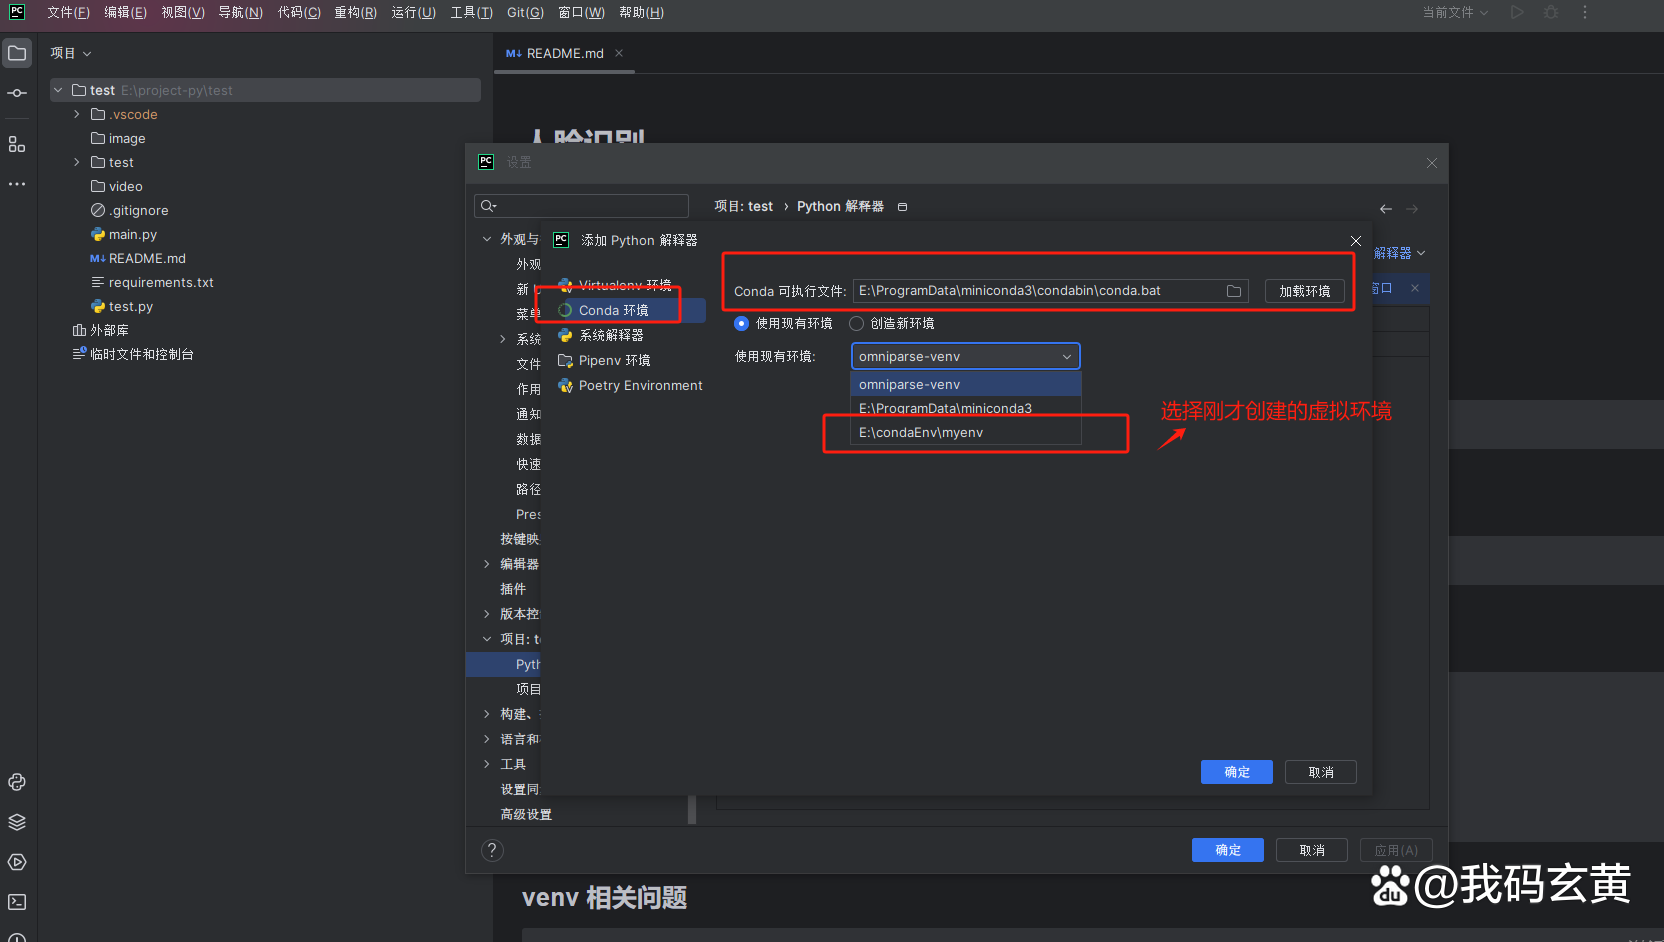This screenshot has width=1664, height=942.
Task: Expand the 版本控 settings category
Action: (x=487, y=614)
